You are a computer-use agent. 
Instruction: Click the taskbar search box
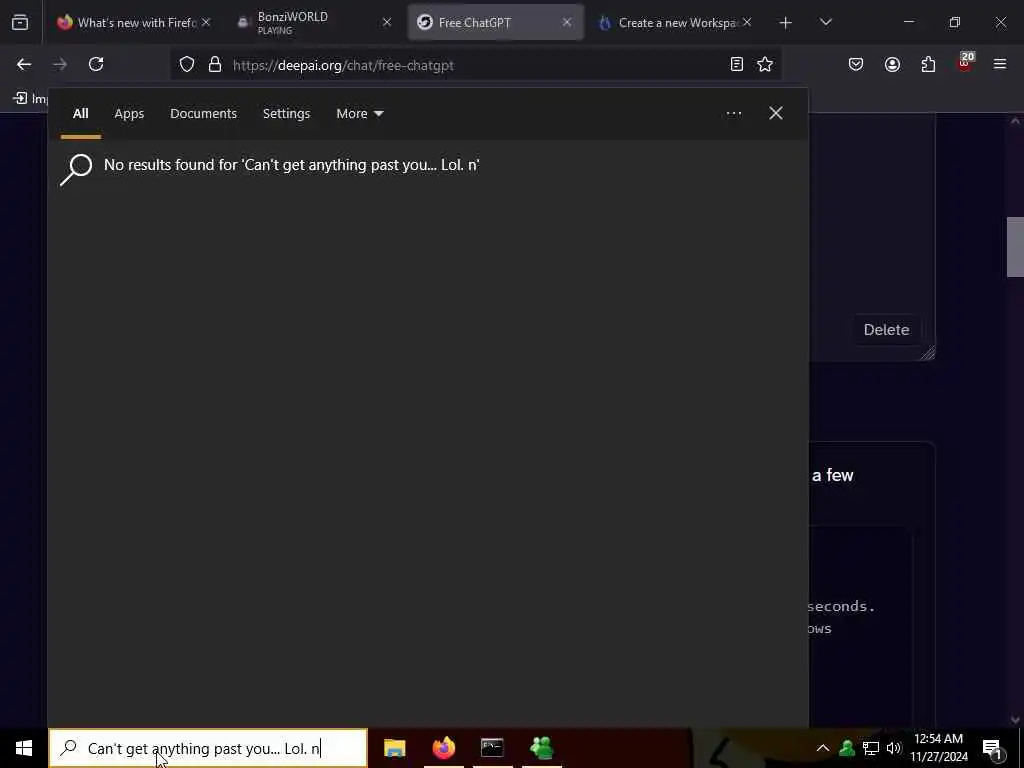pos(208,748)
